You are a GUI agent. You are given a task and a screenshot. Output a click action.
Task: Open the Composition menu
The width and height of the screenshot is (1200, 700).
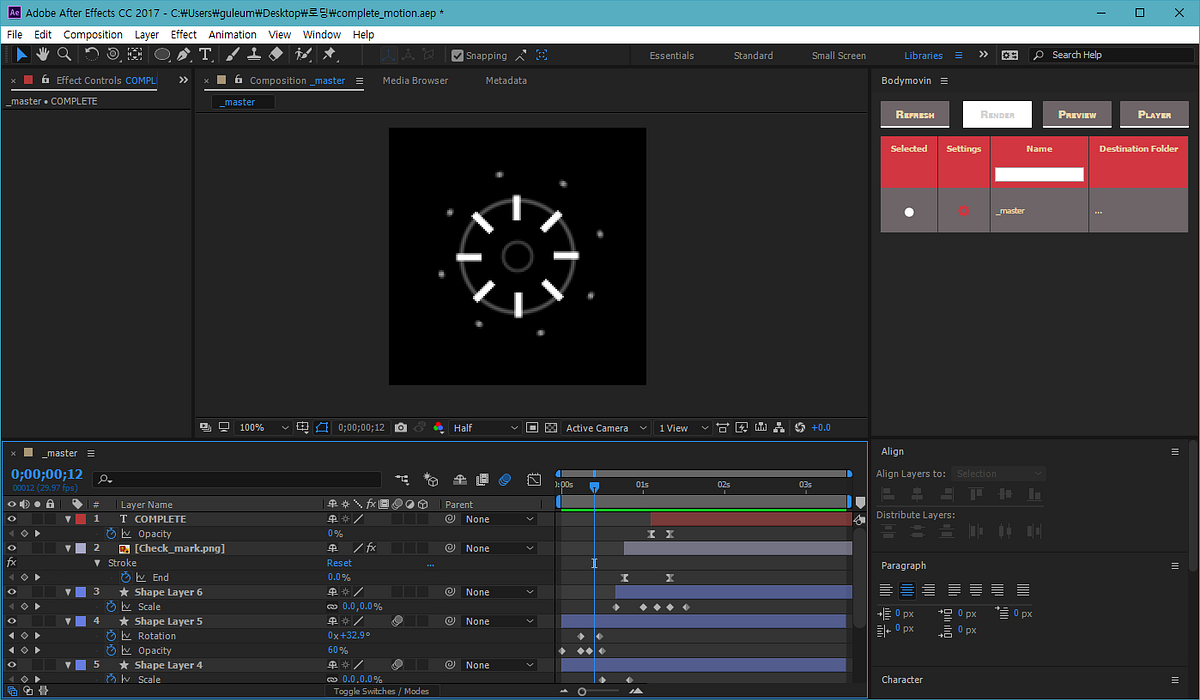93,34
